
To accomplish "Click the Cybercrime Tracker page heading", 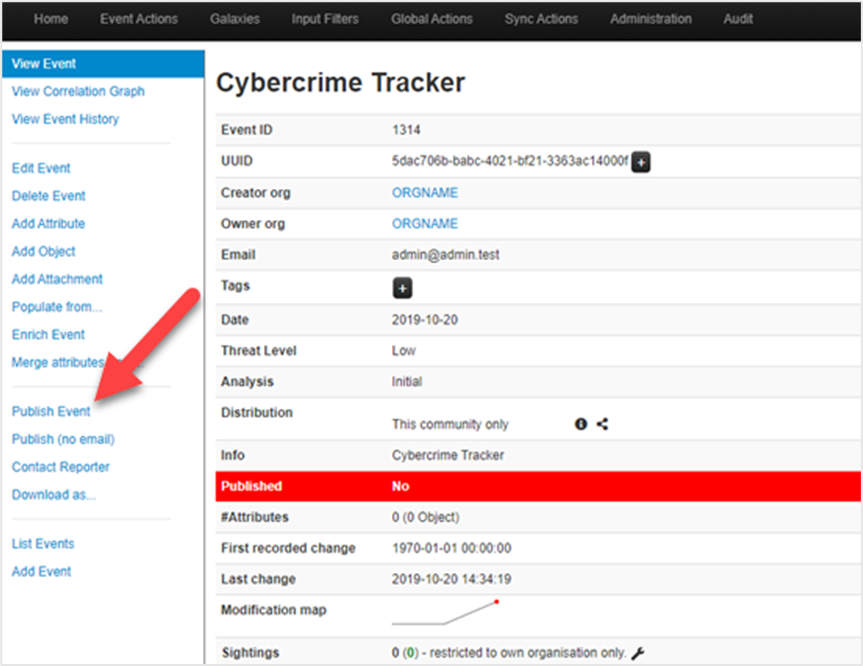I will point(341,83).
